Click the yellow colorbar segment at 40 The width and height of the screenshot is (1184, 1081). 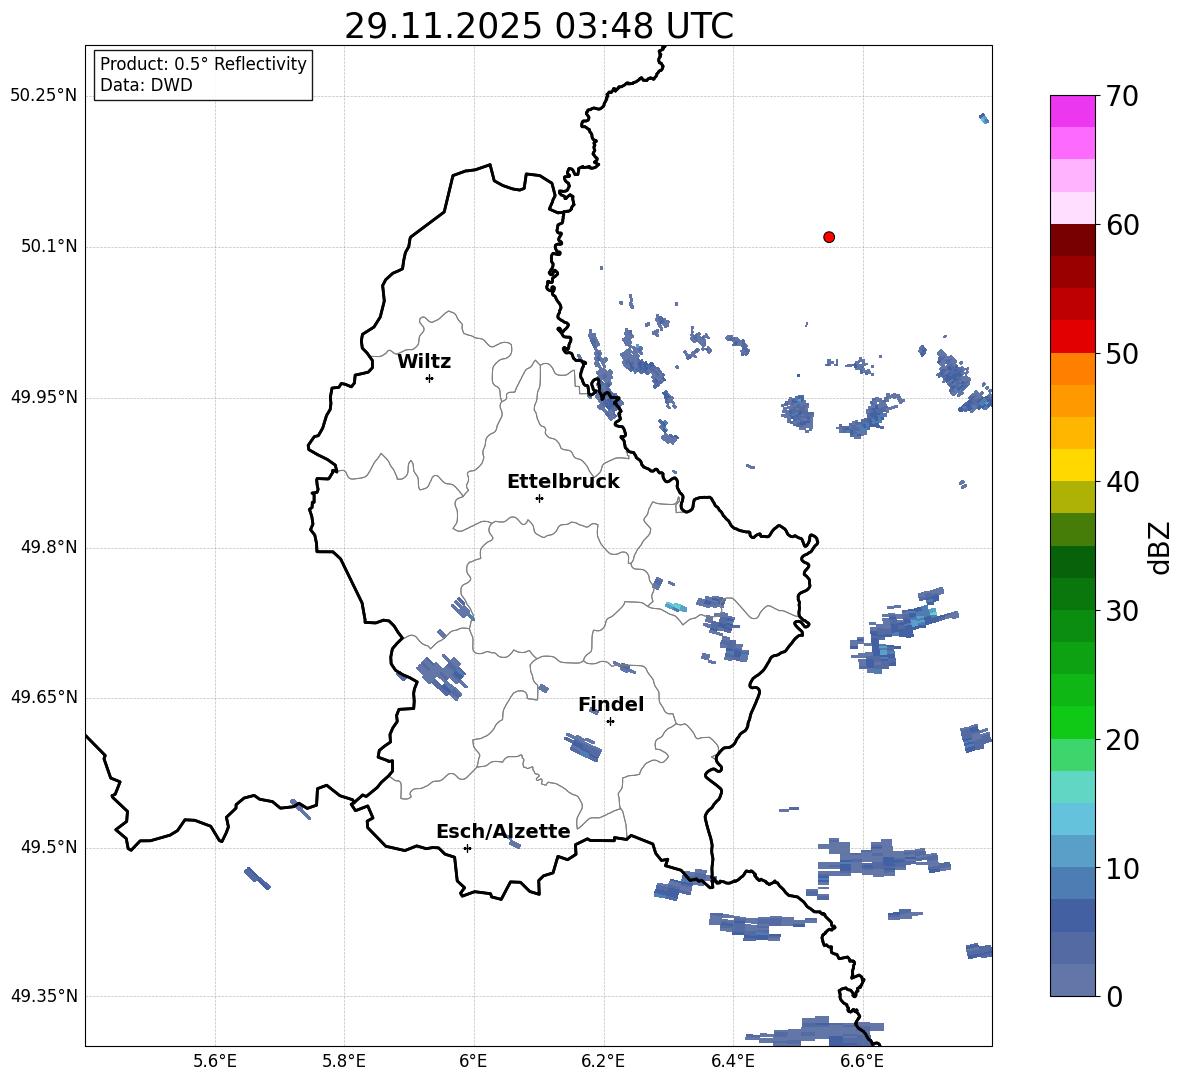pos(1073,465)
